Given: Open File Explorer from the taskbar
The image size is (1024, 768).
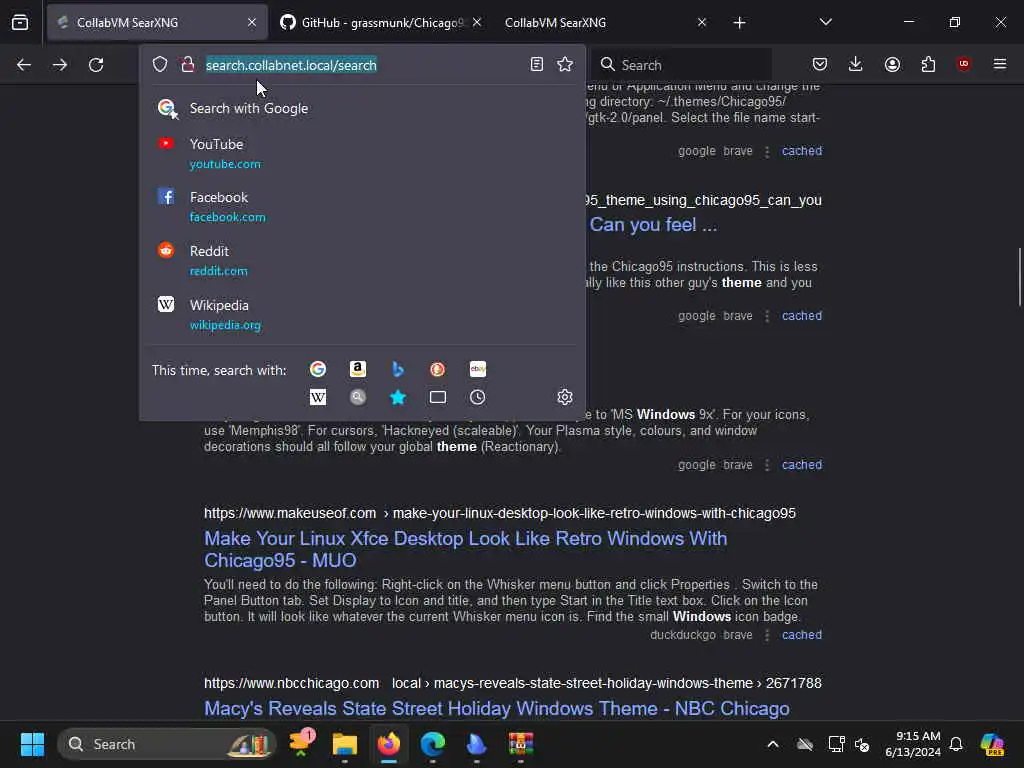Looking at the screenshot, I should click(344, 744).
